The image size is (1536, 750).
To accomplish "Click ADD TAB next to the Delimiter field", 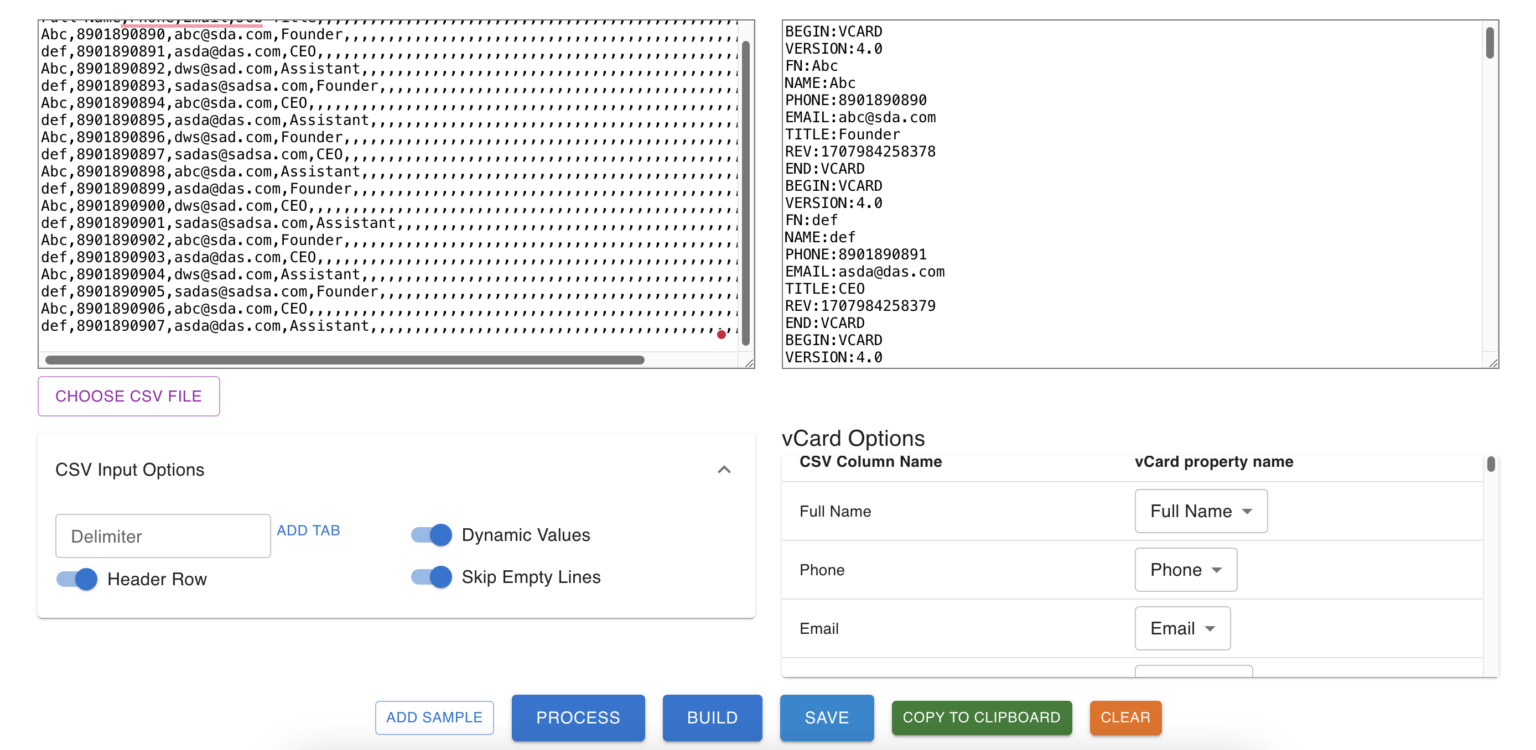I will (x=308, y=530).
